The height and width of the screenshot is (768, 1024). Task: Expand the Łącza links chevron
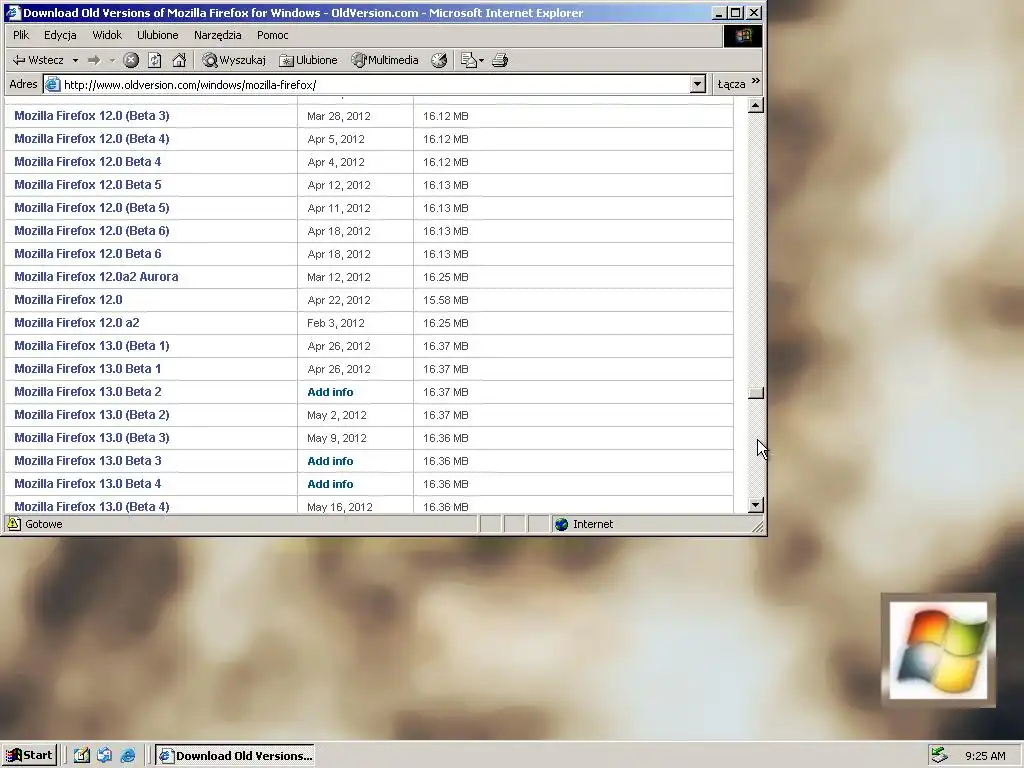pos(756,81)
